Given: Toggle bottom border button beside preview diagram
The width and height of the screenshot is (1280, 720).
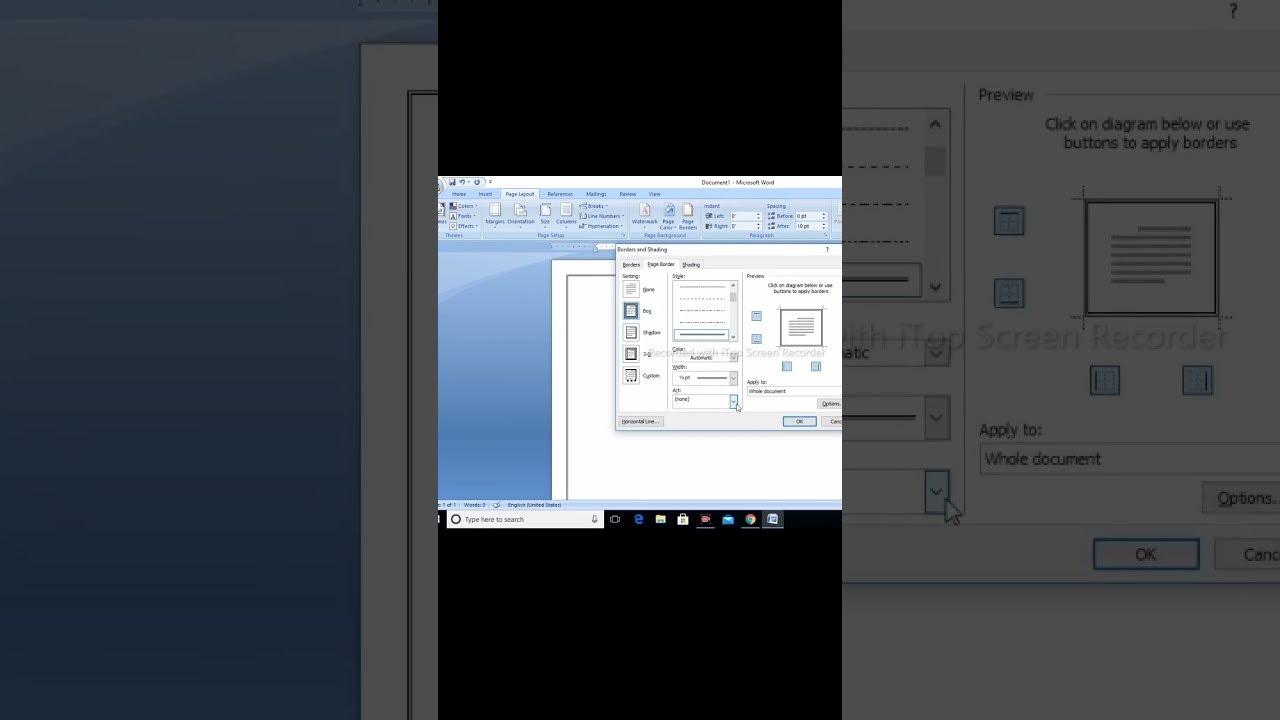Looking at the screenshot, I should [756, 339].
